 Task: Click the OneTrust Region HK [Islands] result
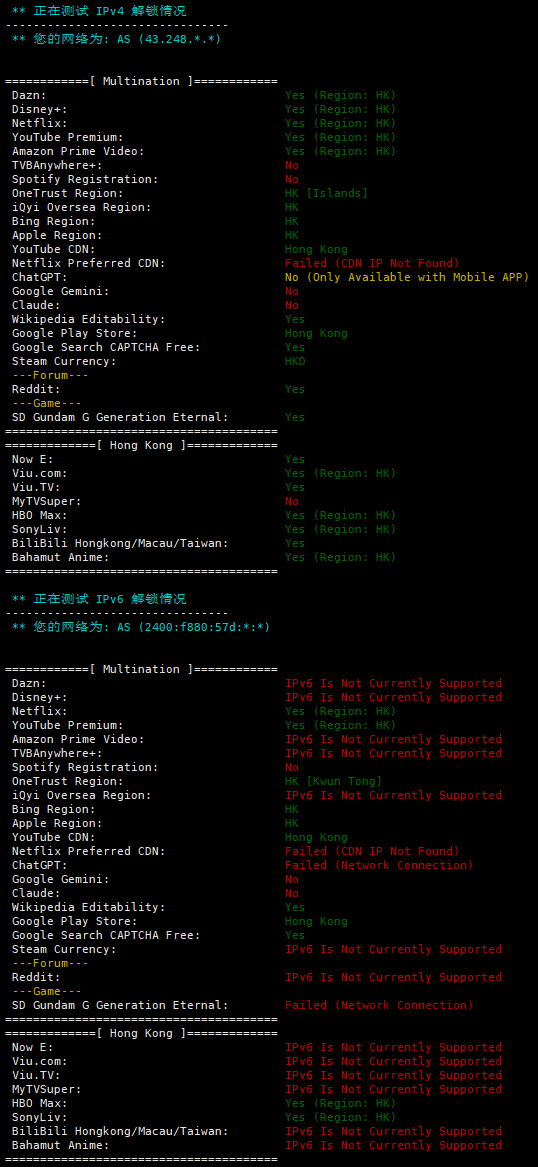tap(327, 193)
